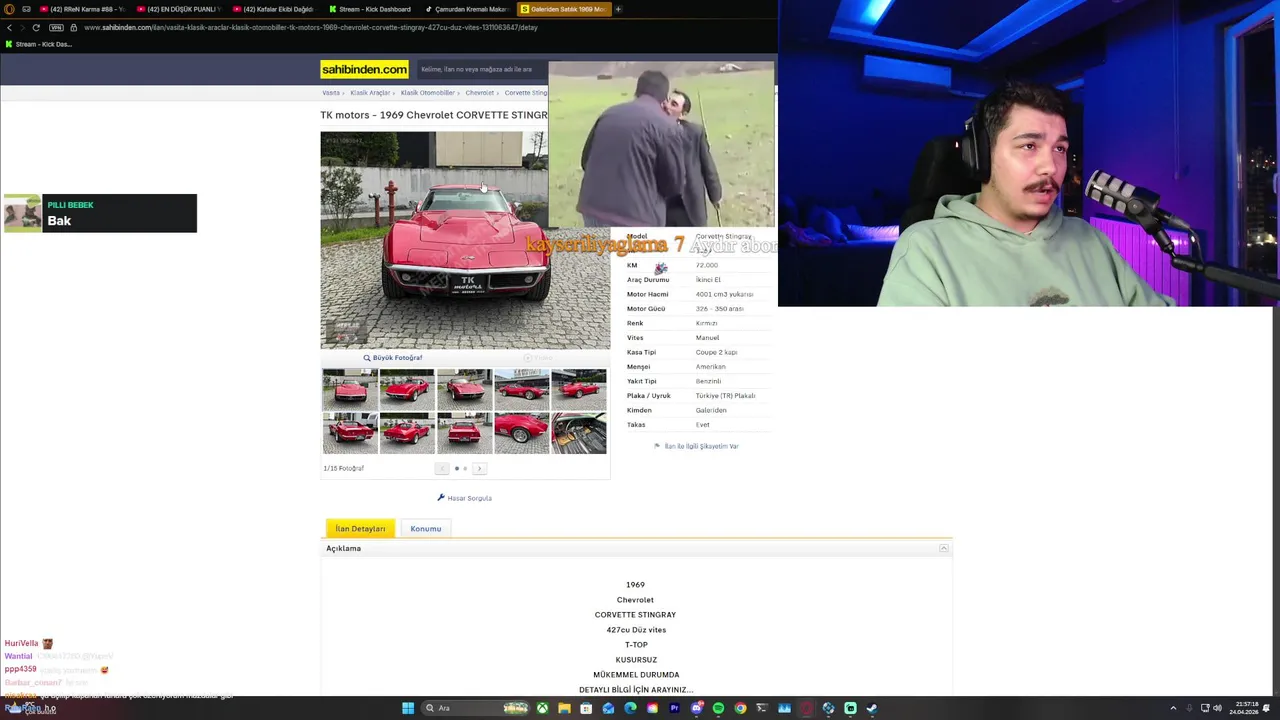
Task: Go back in the browser
Action: (x=9, y=27)
